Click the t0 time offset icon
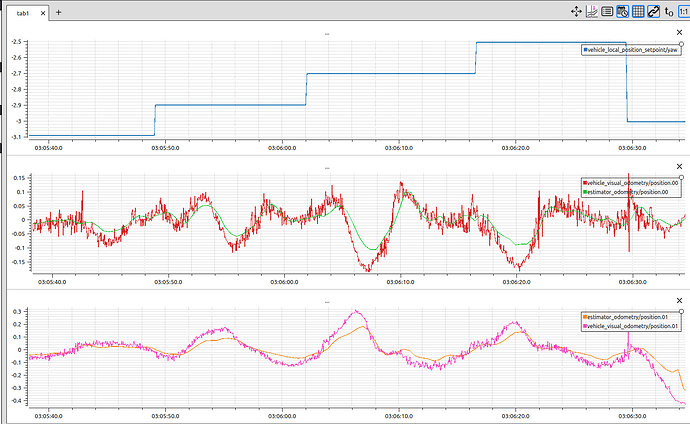The image size is (690, 424). tap(668, 12)
